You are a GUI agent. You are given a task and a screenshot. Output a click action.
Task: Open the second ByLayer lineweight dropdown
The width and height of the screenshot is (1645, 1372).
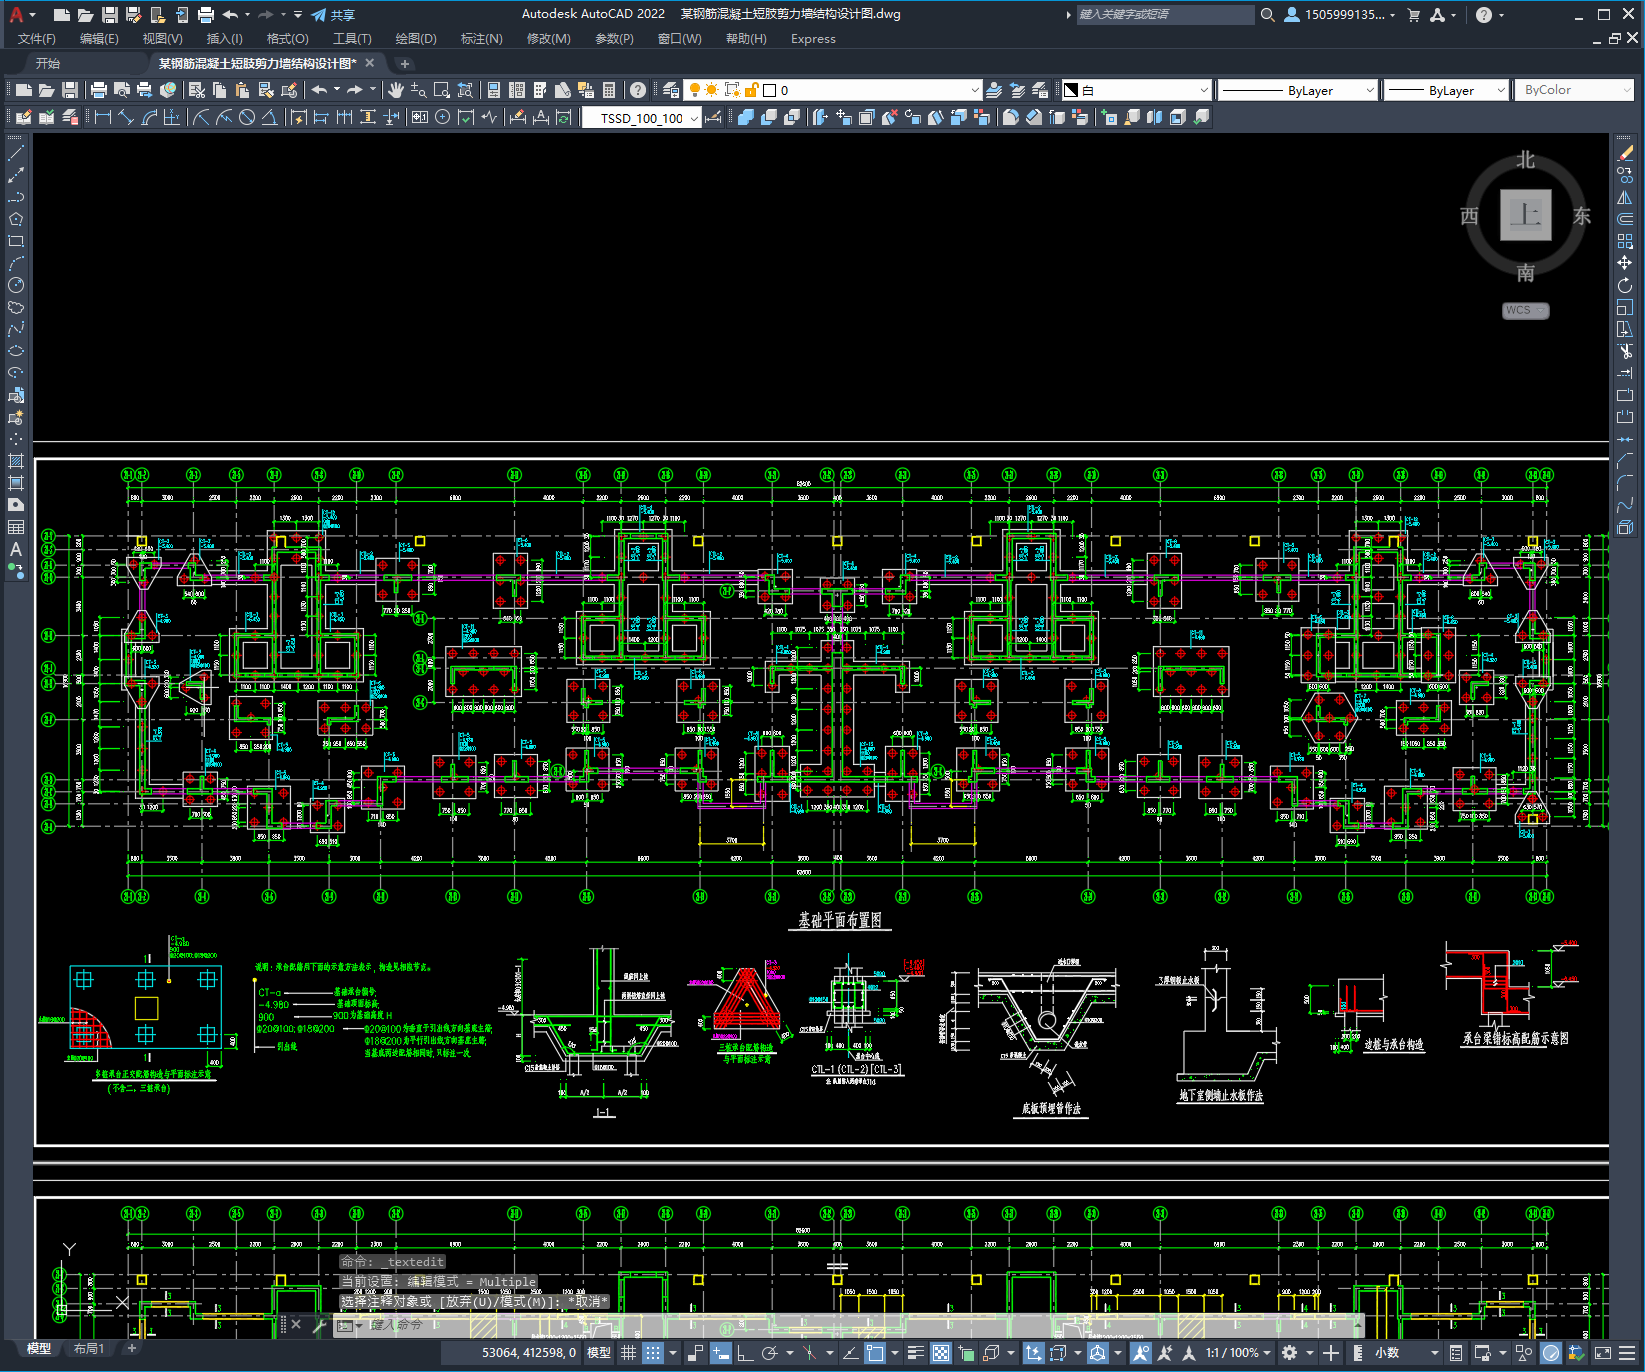coord(1446,90)
